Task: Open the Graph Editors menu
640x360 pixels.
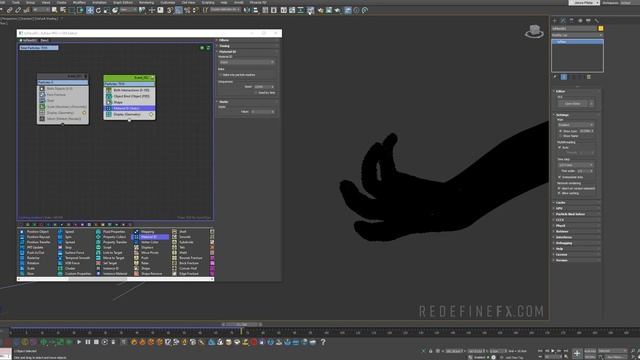Action: click(123, 2)
